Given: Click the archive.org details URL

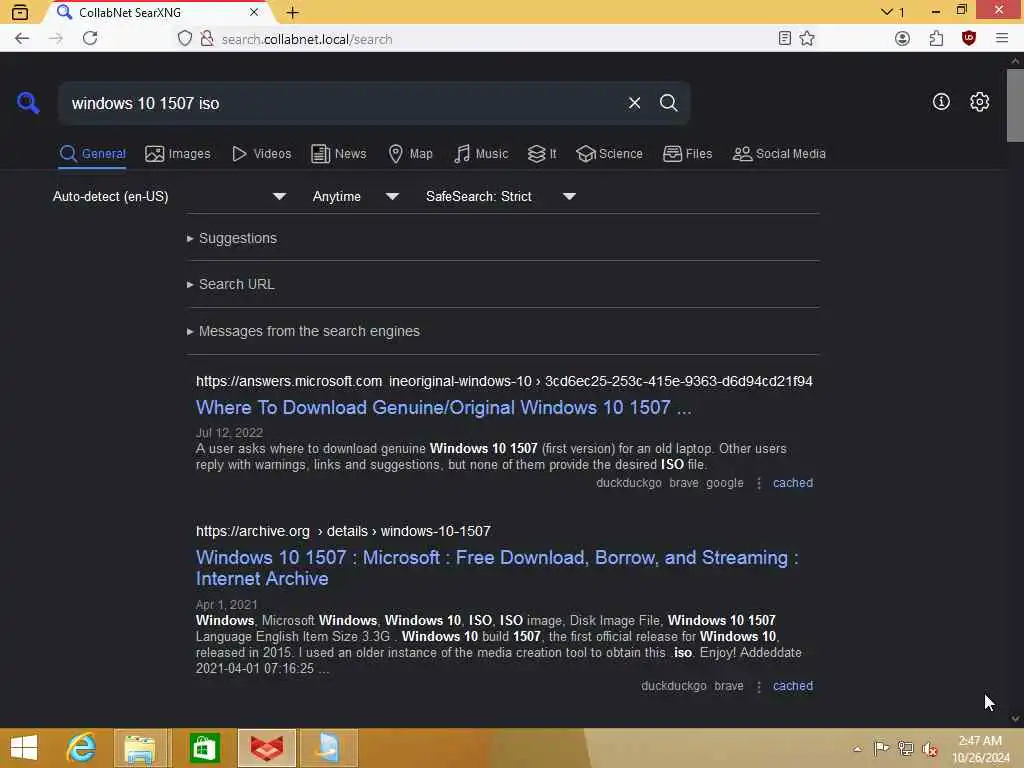Looking at the screenshot, I should click(x=344, y=532).
